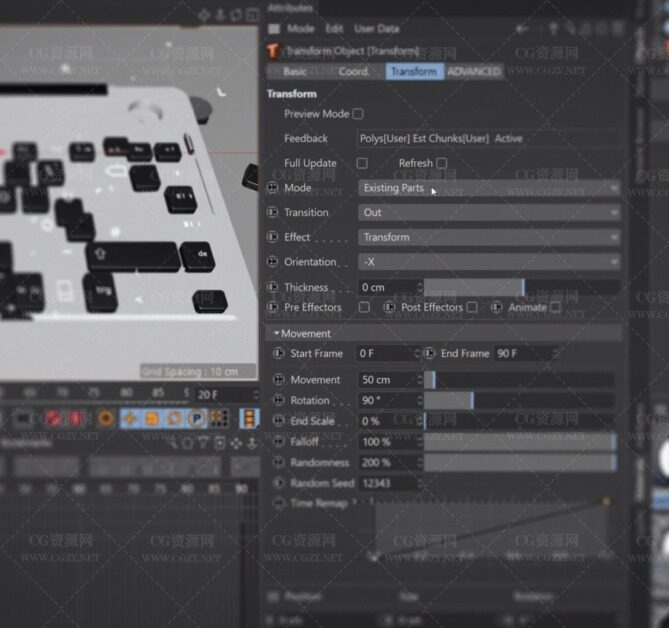
Task: Check the Pre Effectors box
Action: [x=364, y=308]
